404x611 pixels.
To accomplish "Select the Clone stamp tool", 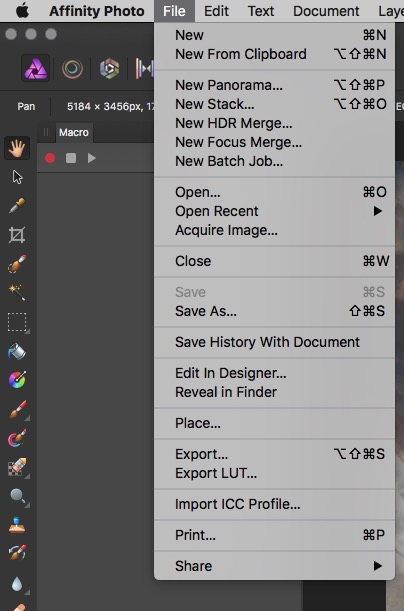I will tap(17, 524).
